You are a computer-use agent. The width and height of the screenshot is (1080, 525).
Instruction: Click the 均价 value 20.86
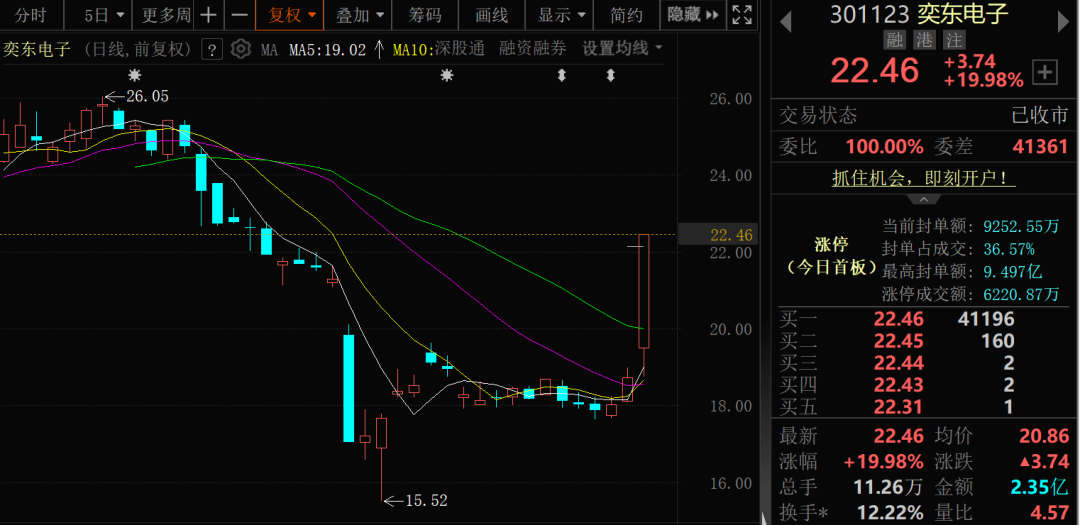click(x=1044, y=436)
